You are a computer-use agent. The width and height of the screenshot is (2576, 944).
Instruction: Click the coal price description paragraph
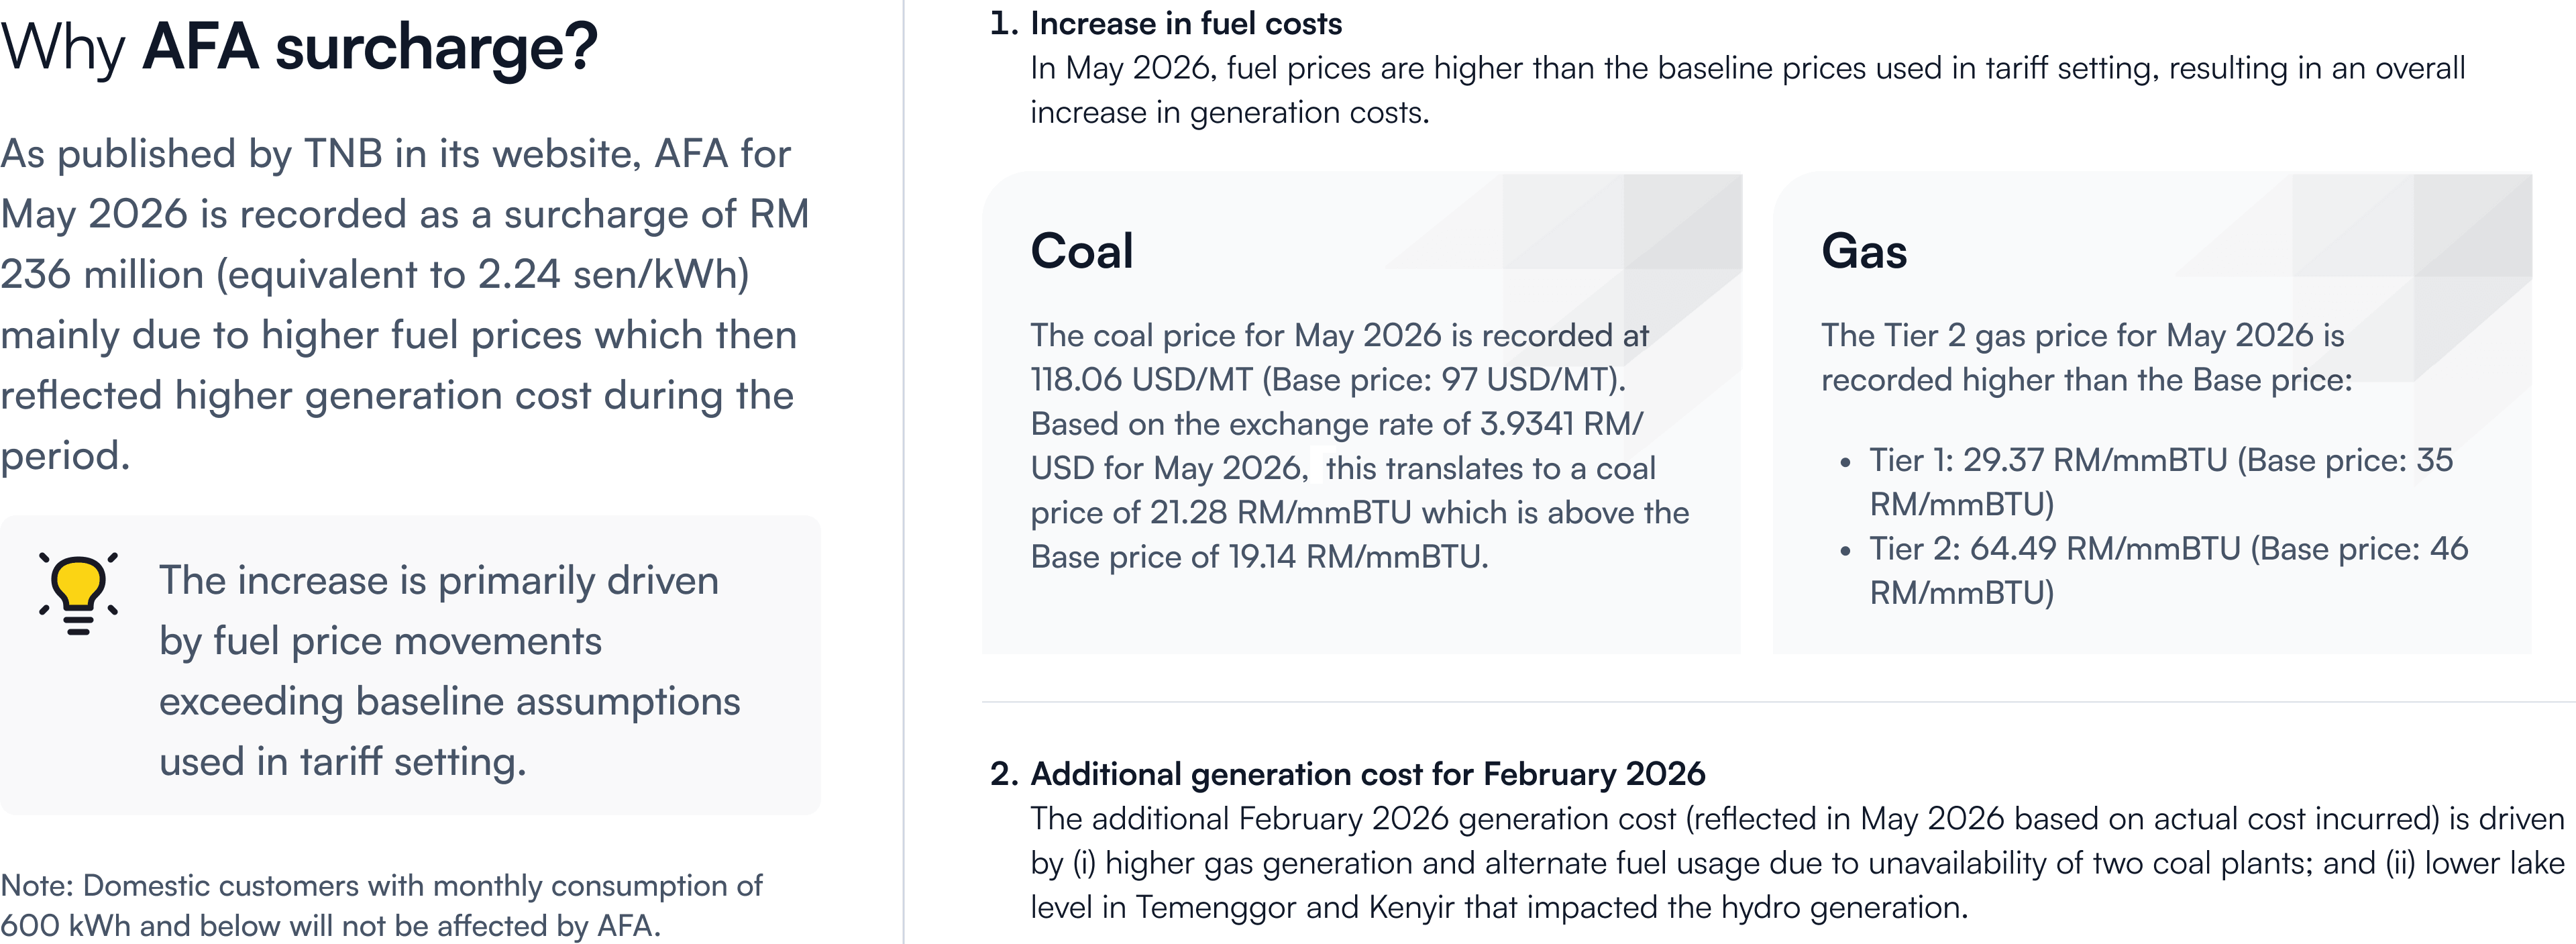[1359, 446]
